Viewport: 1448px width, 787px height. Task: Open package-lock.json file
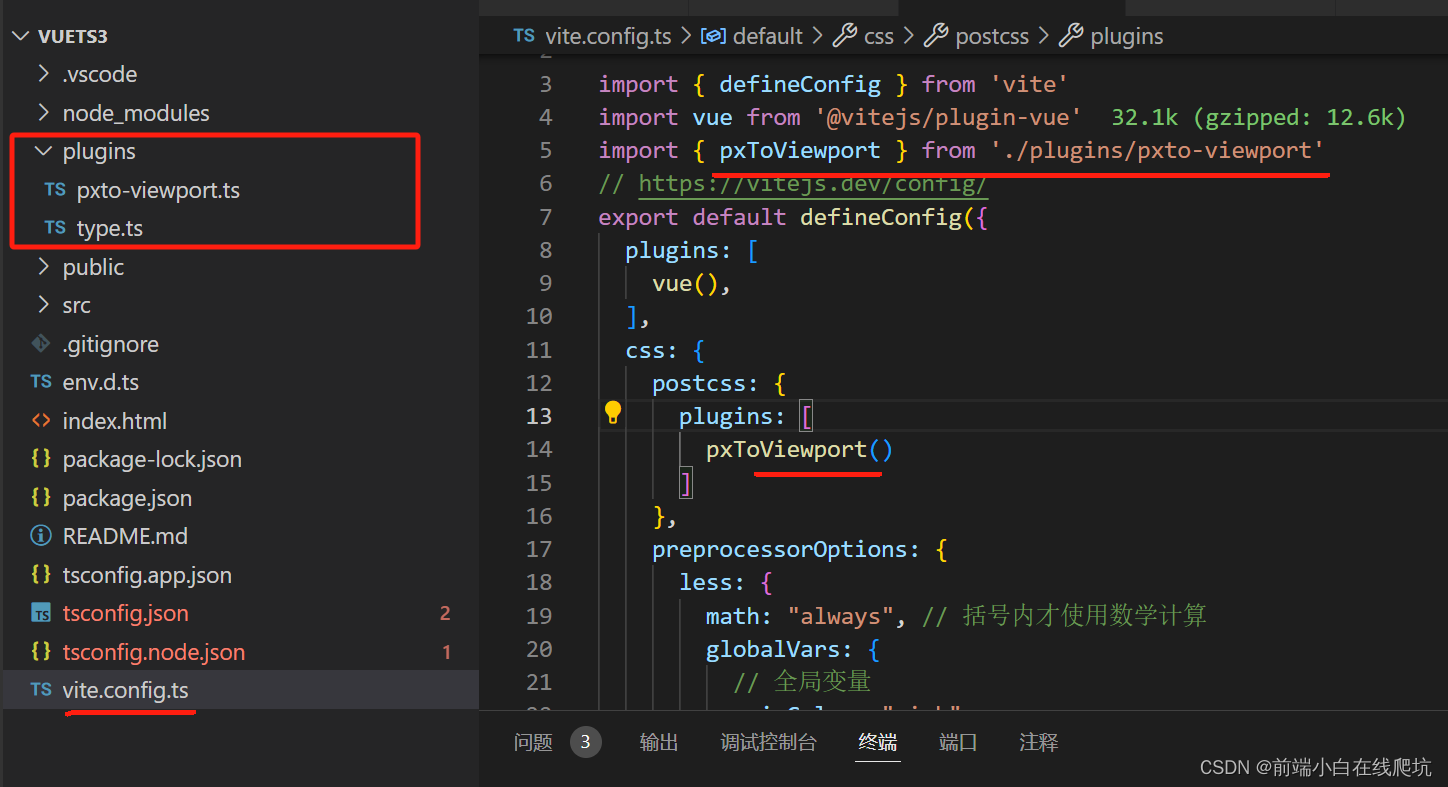point(152,459)
